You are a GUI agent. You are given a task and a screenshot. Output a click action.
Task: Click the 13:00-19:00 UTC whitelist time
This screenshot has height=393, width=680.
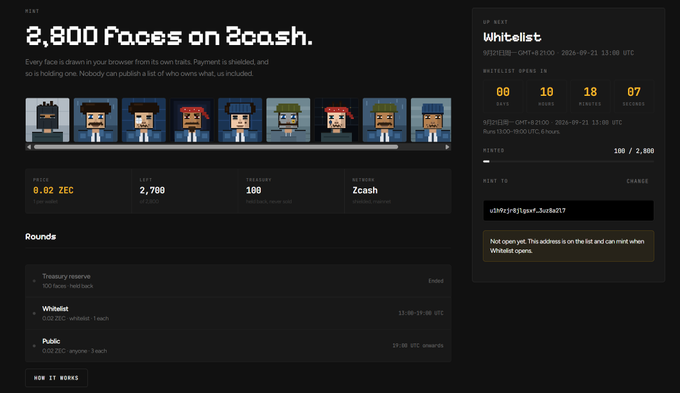point(421,313)
